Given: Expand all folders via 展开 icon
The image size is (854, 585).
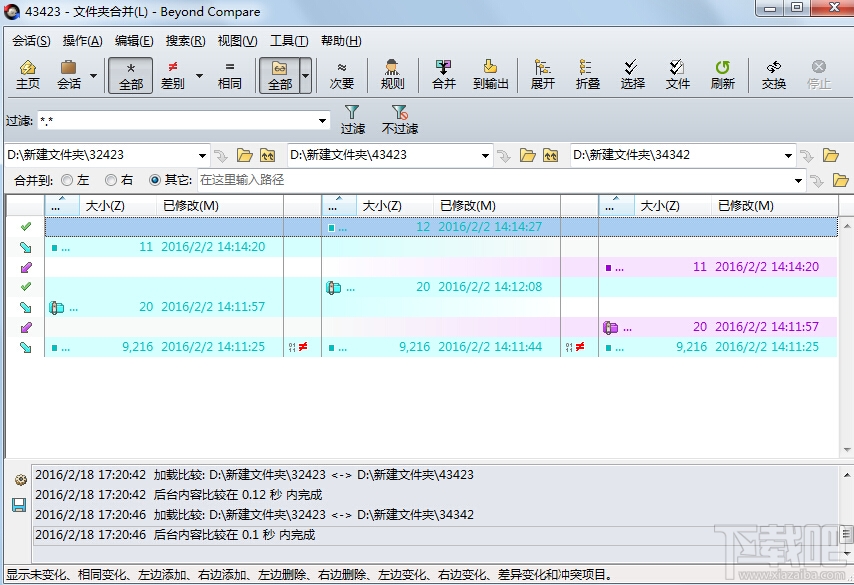Looking at the screenshot, I should pyautogui.click(x=542, y=75).
